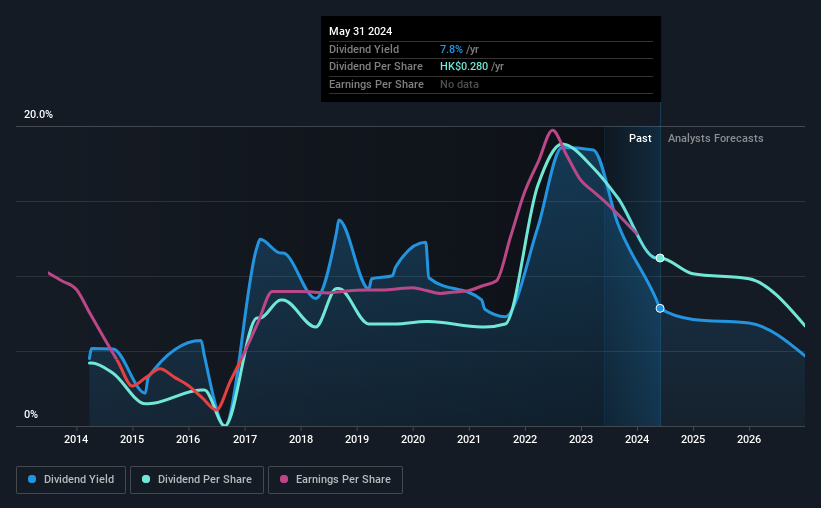Click the 2019 x-axis label
The image size is (821, 508).
tap(357, 439)
